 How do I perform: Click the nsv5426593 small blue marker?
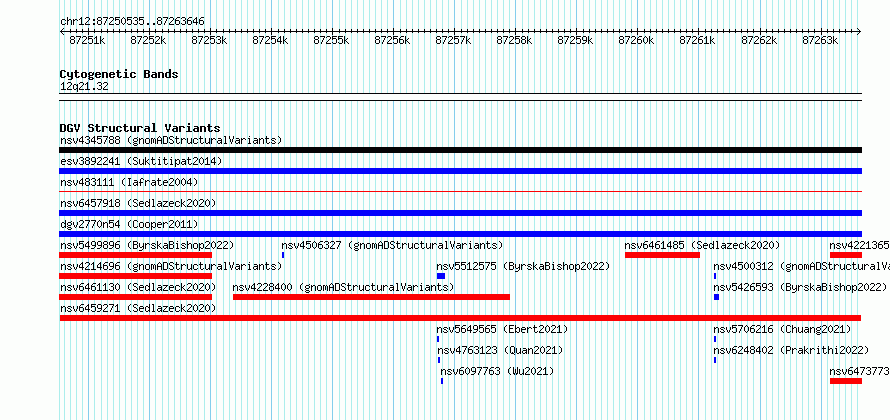tap(716, 297)
